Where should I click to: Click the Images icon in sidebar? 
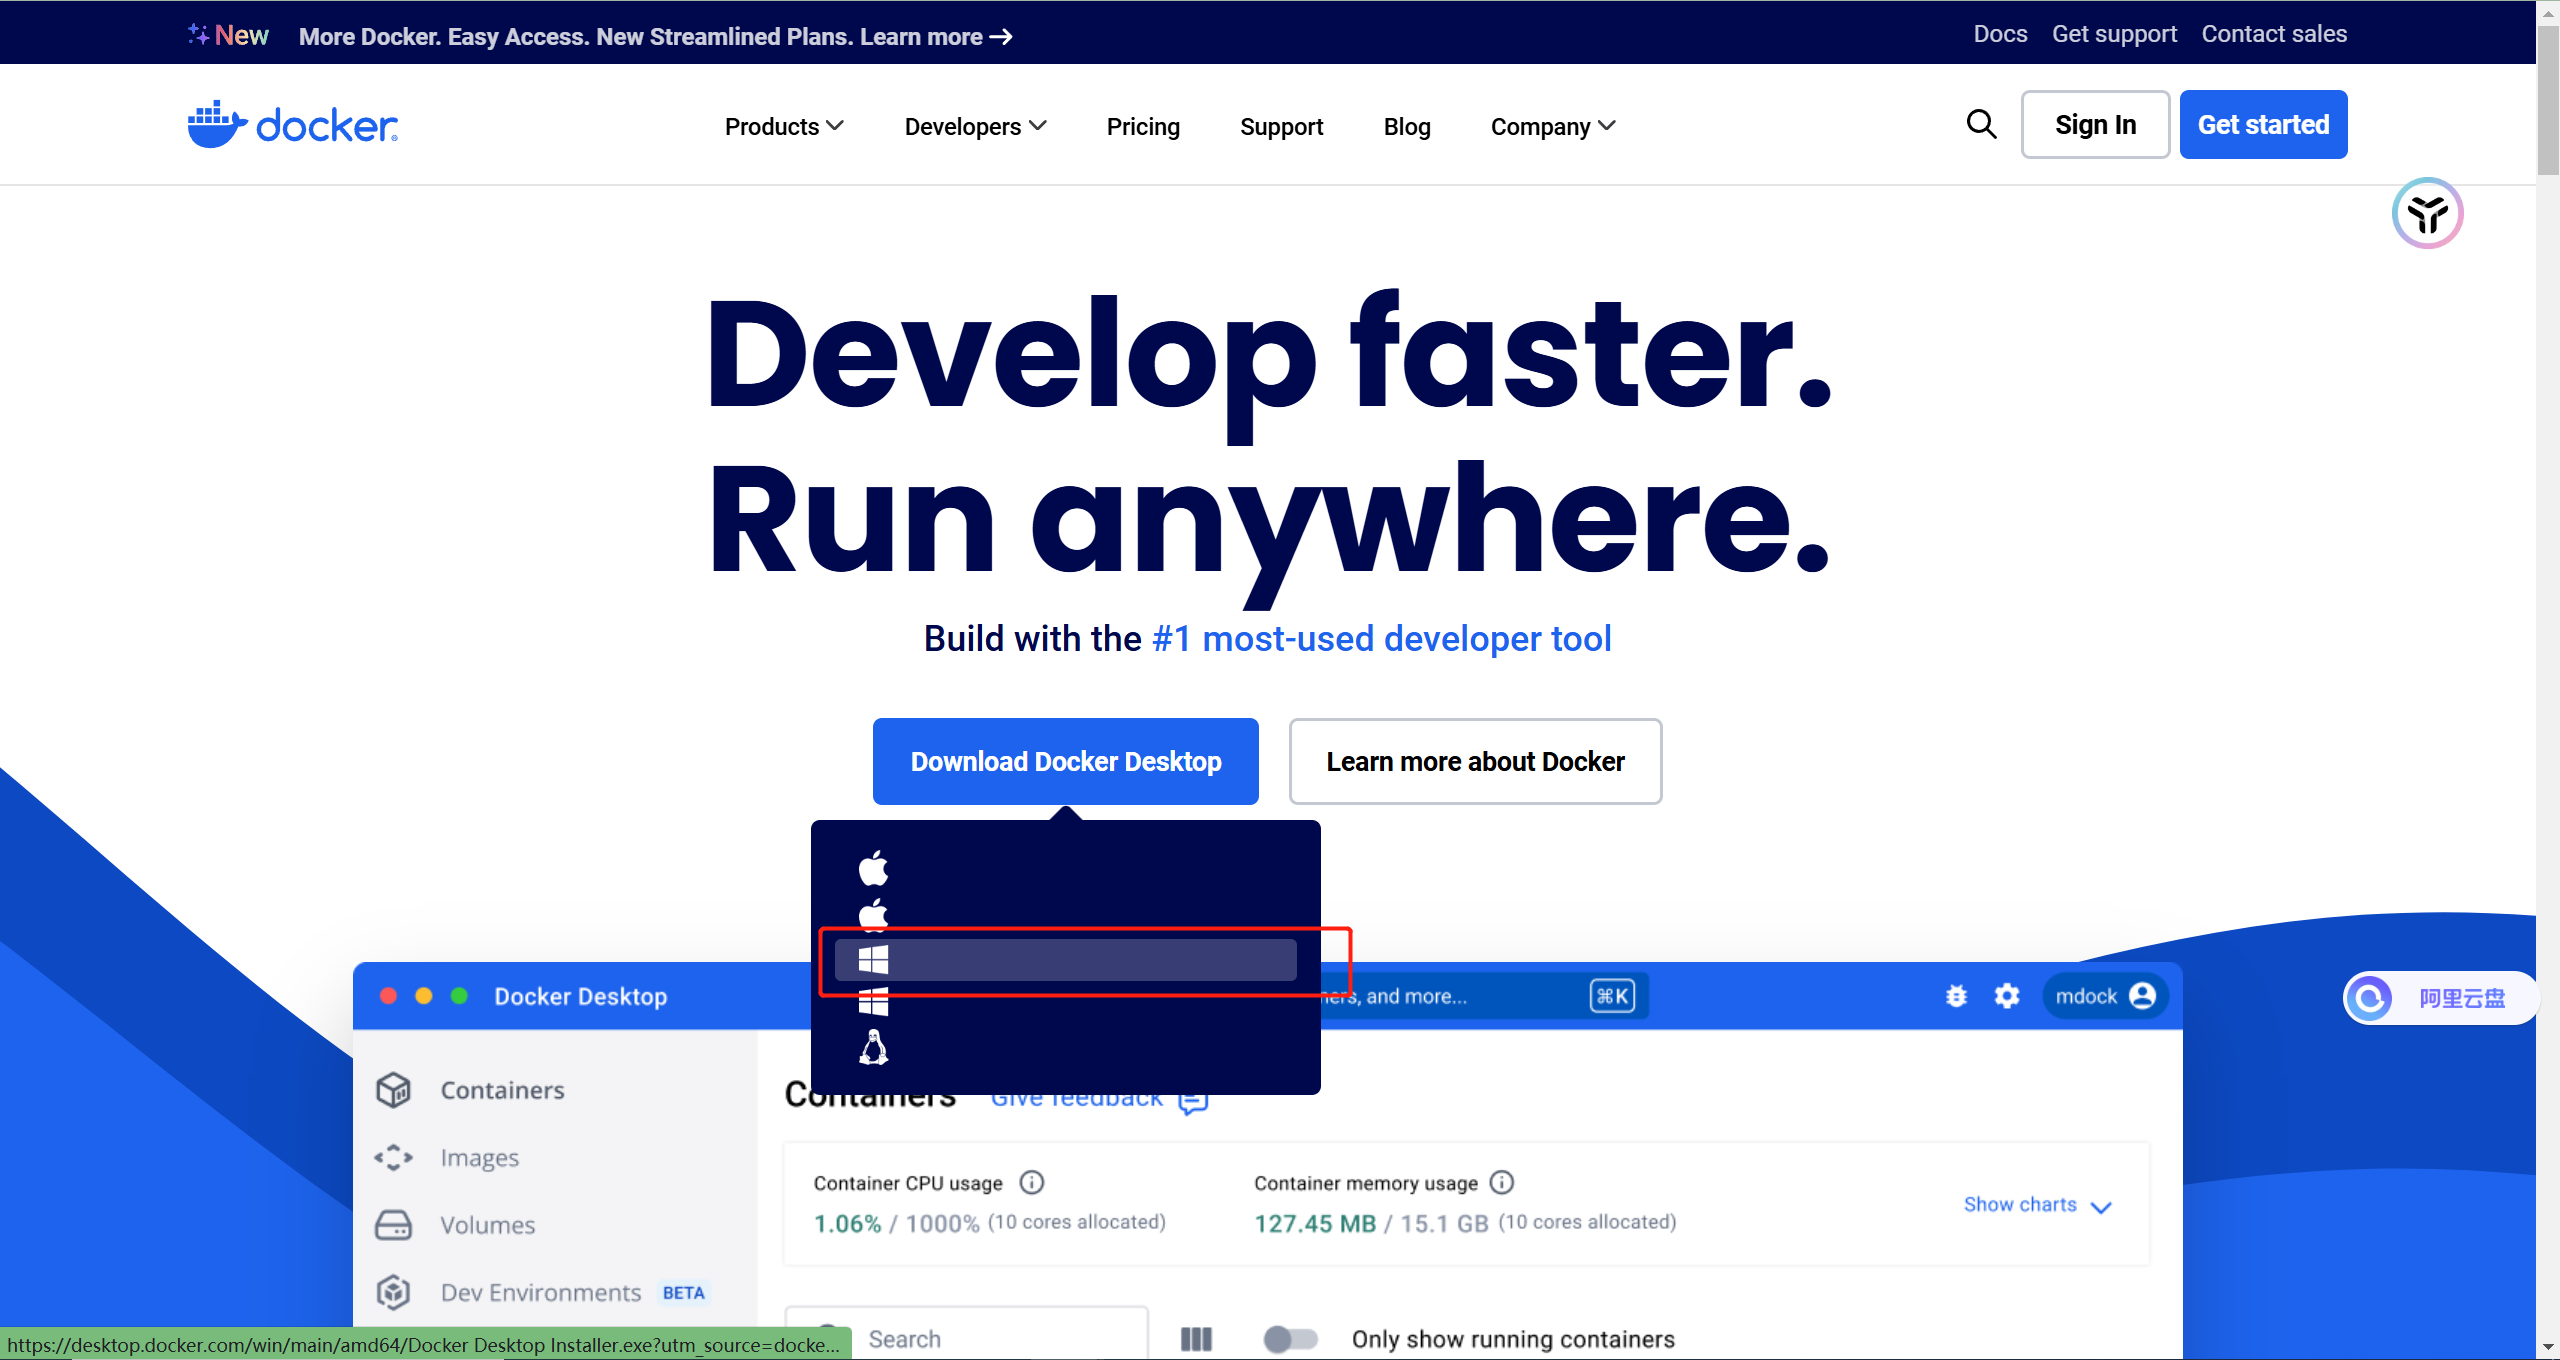(x=393, y=1157)
